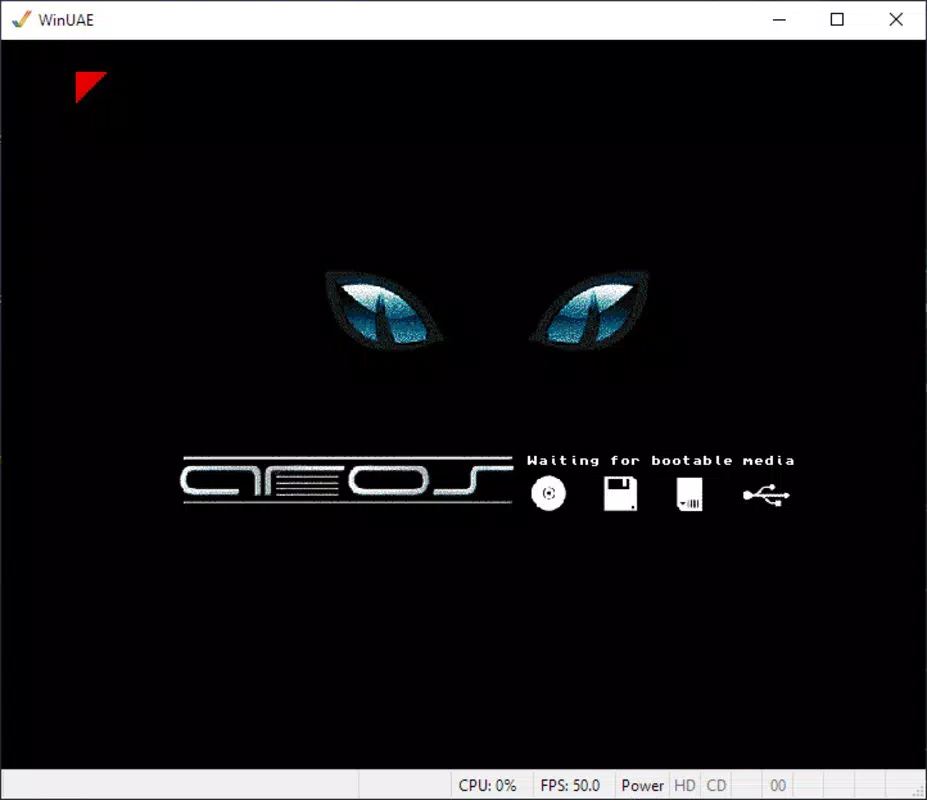Click the floppy disk boot media icon
This screenshot has width=927, height=800.
[620, 494]
